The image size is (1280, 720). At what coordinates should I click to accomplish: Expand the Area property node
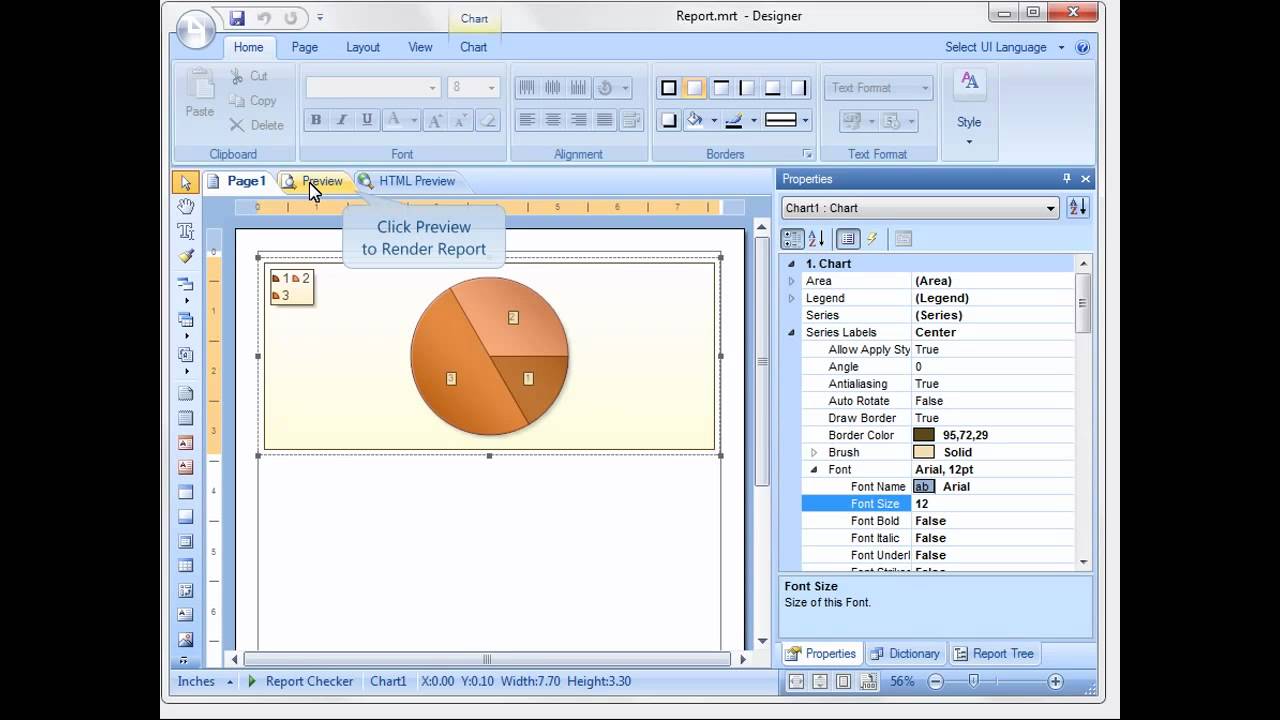point(791,281)
